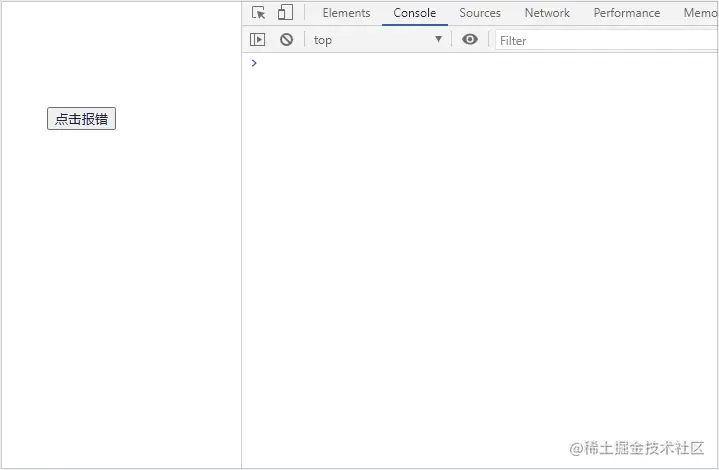Viewport: 719px width, 470px height.
Task: Select the Console tab
Action: click(x=415, y=13)
